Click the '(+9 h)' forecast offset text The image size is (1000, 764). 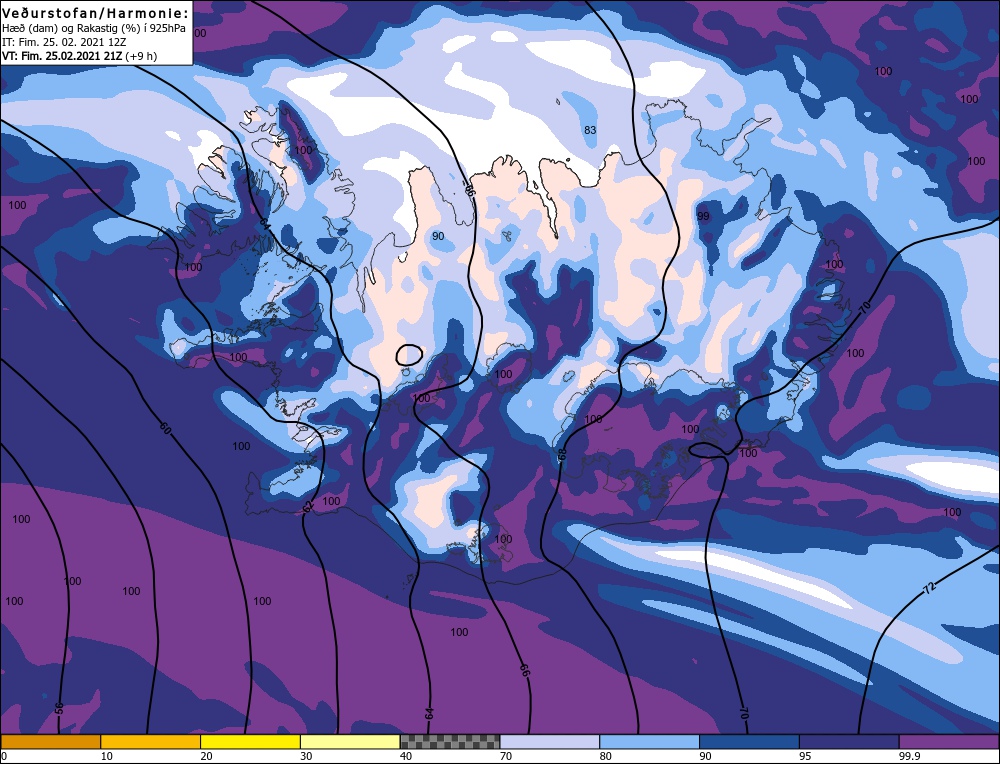point(141,56)
